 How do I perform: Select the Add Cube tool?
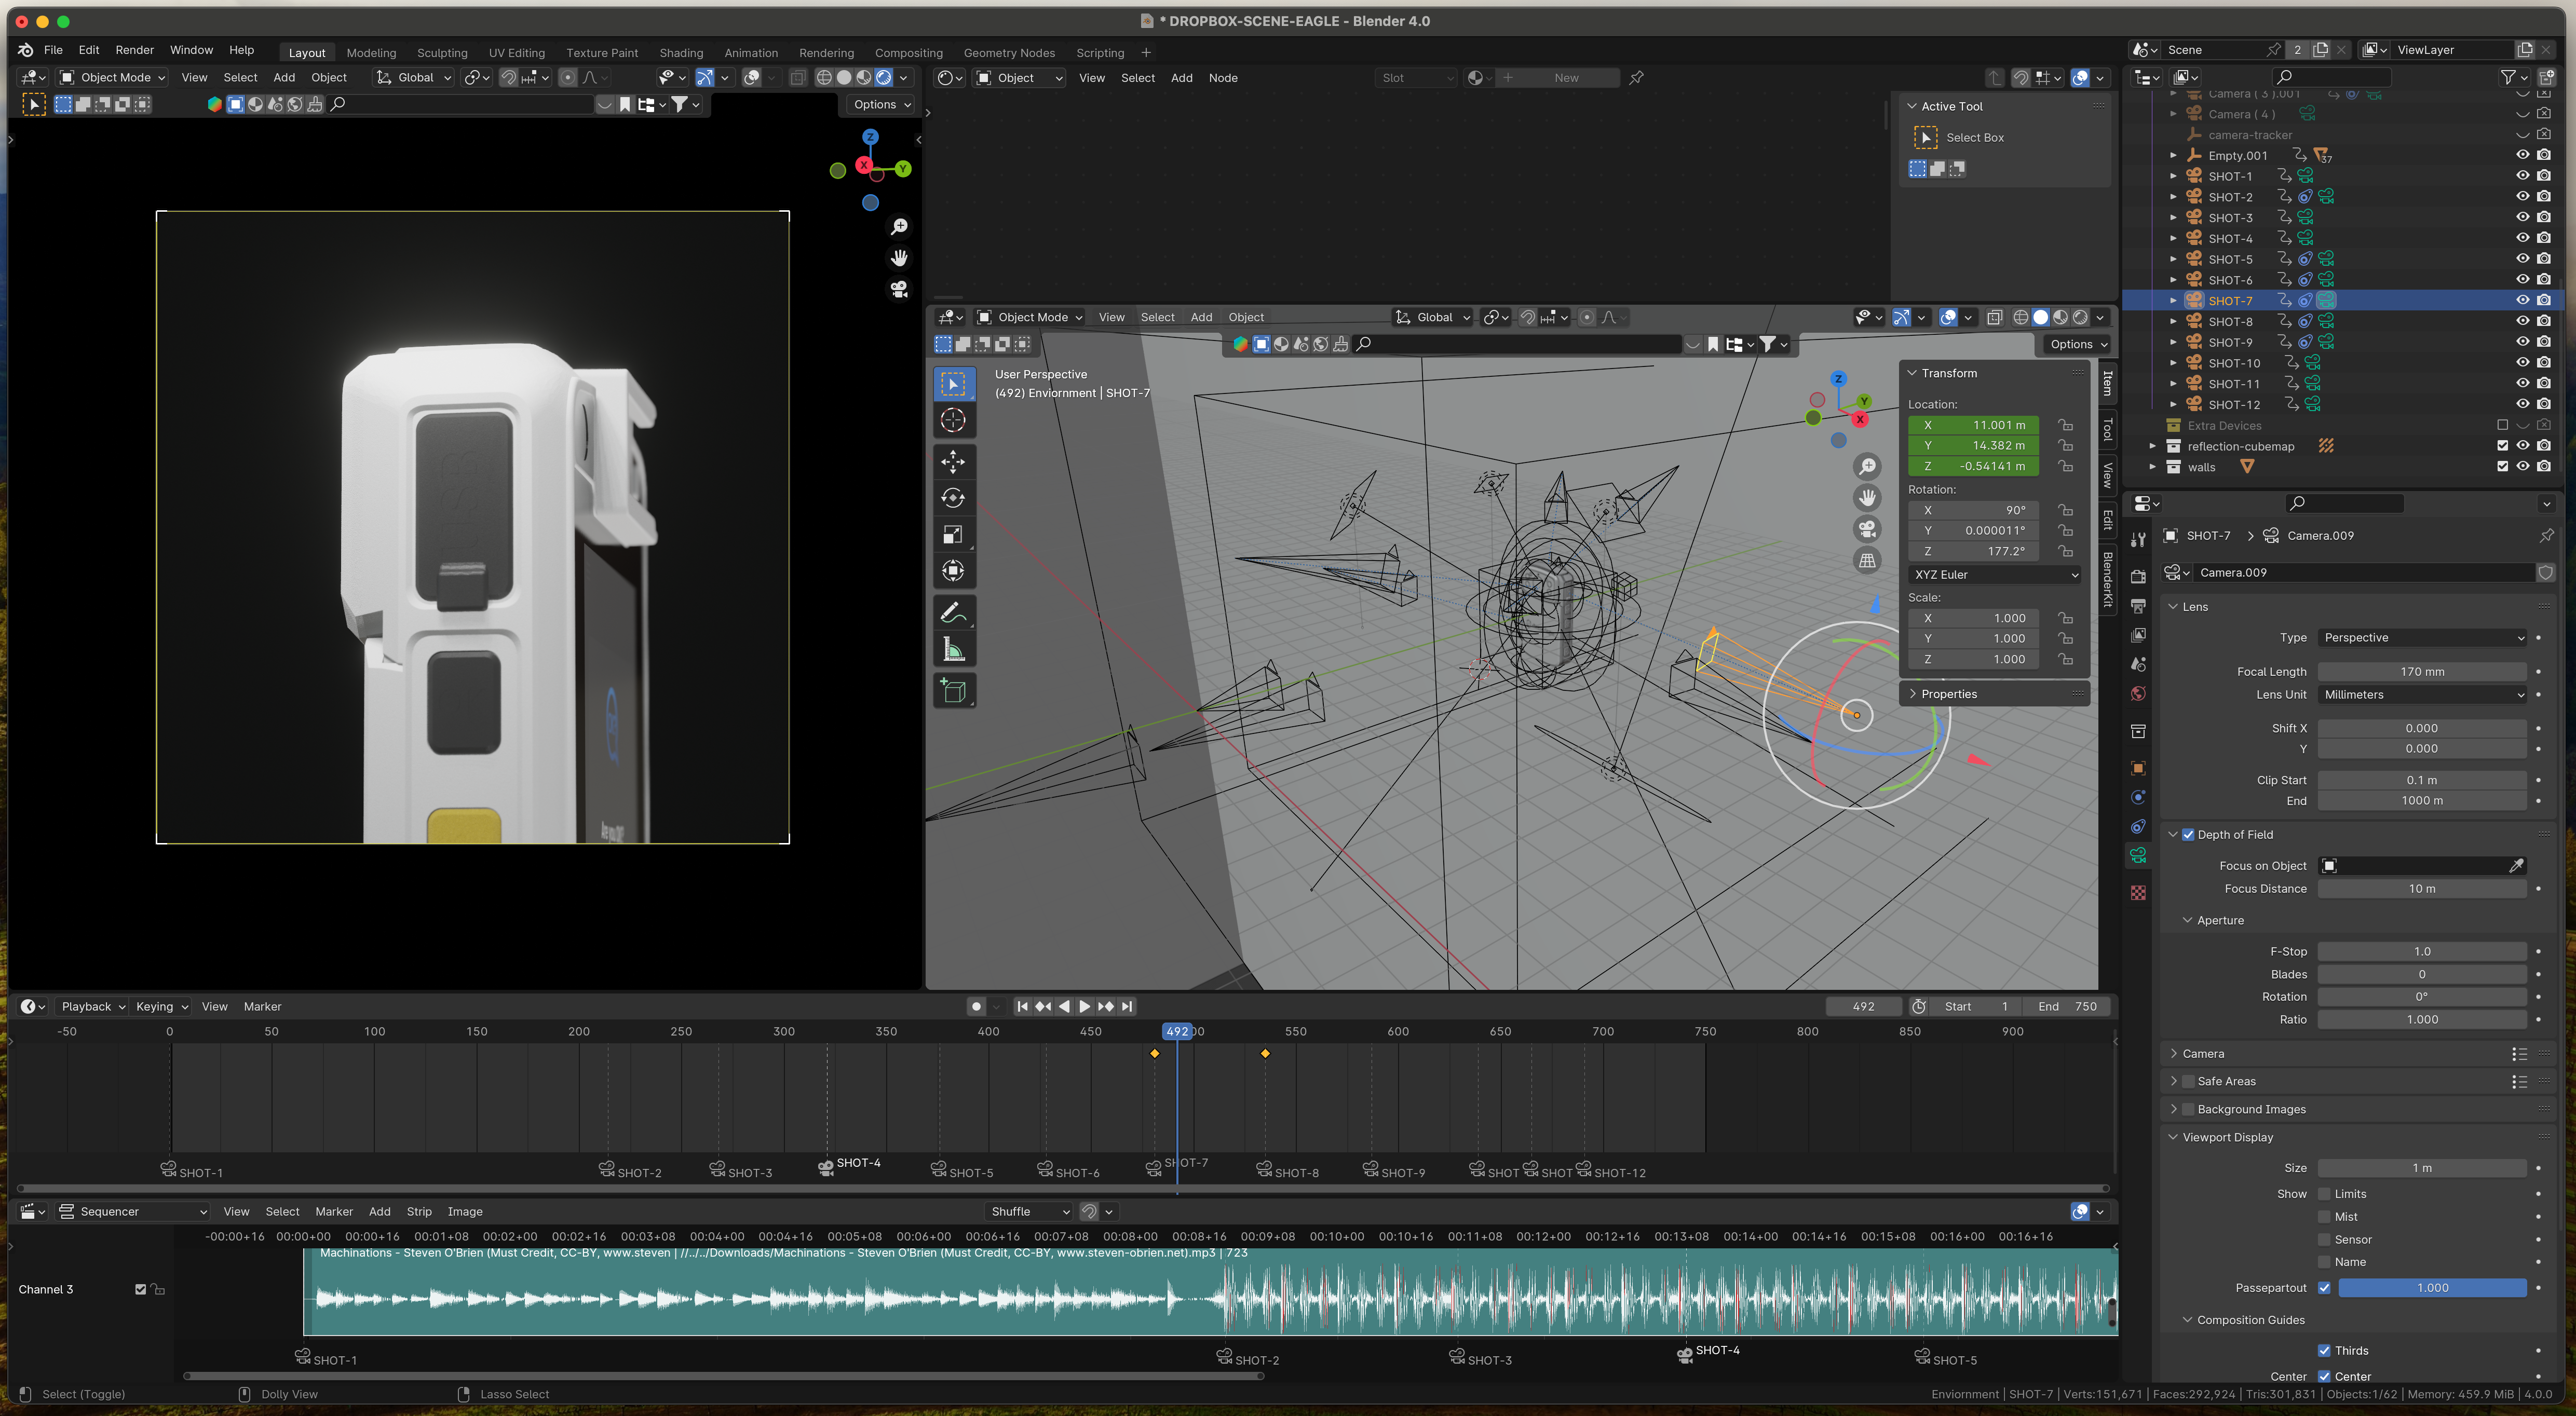[x=953, y=691]
